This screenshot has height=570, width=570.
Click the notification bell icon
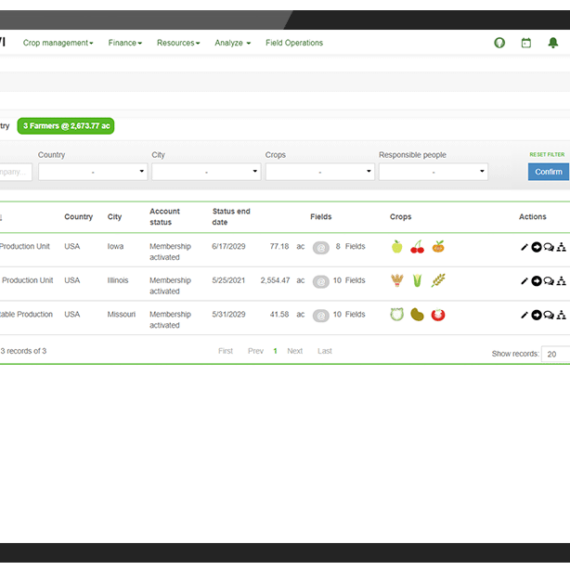pyautogui.click(x=553, y=43)
